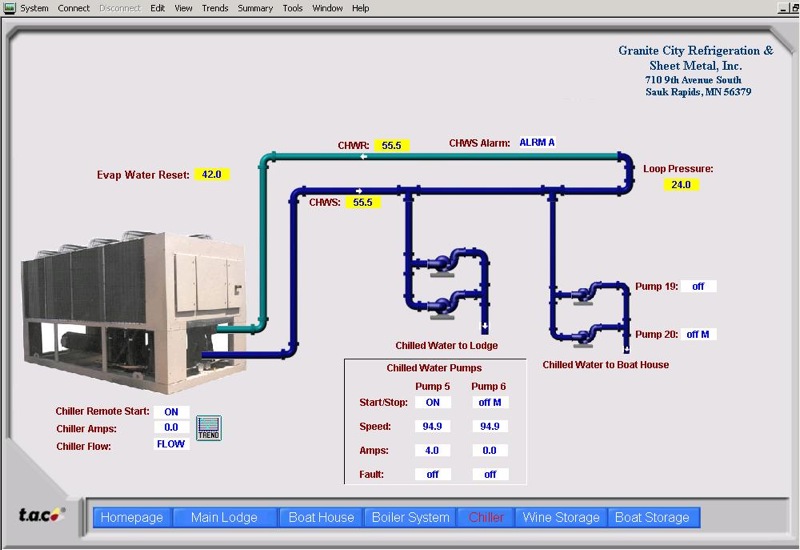This screenshot has width=800, height=550.
Task: Click the Pump 5 column header
Action: [433, 386]
